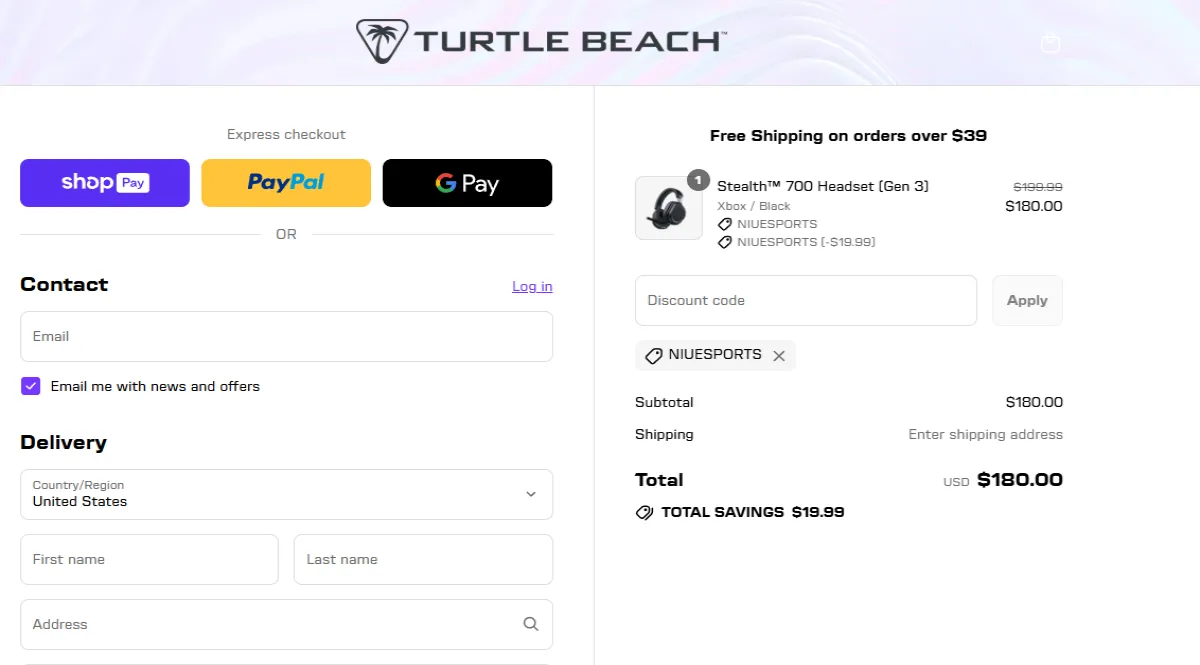Viewport: 1200px width, 665px height.
Task: Click into the Discount code input field
Action: point(806,300)
